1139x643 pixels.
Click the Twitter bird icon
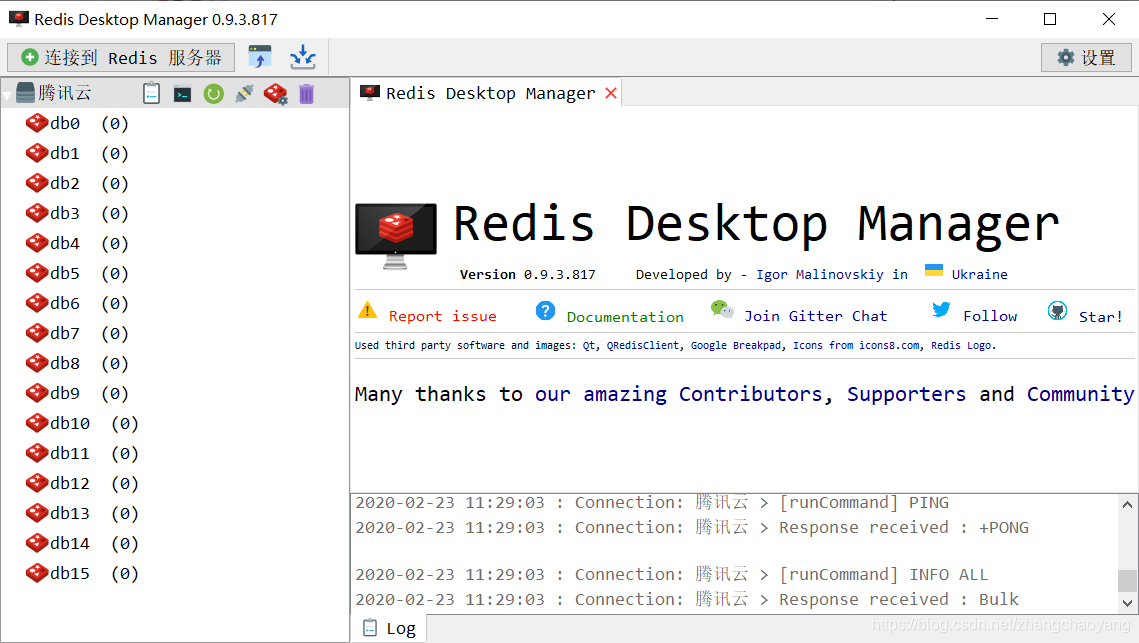click(941, 310)
